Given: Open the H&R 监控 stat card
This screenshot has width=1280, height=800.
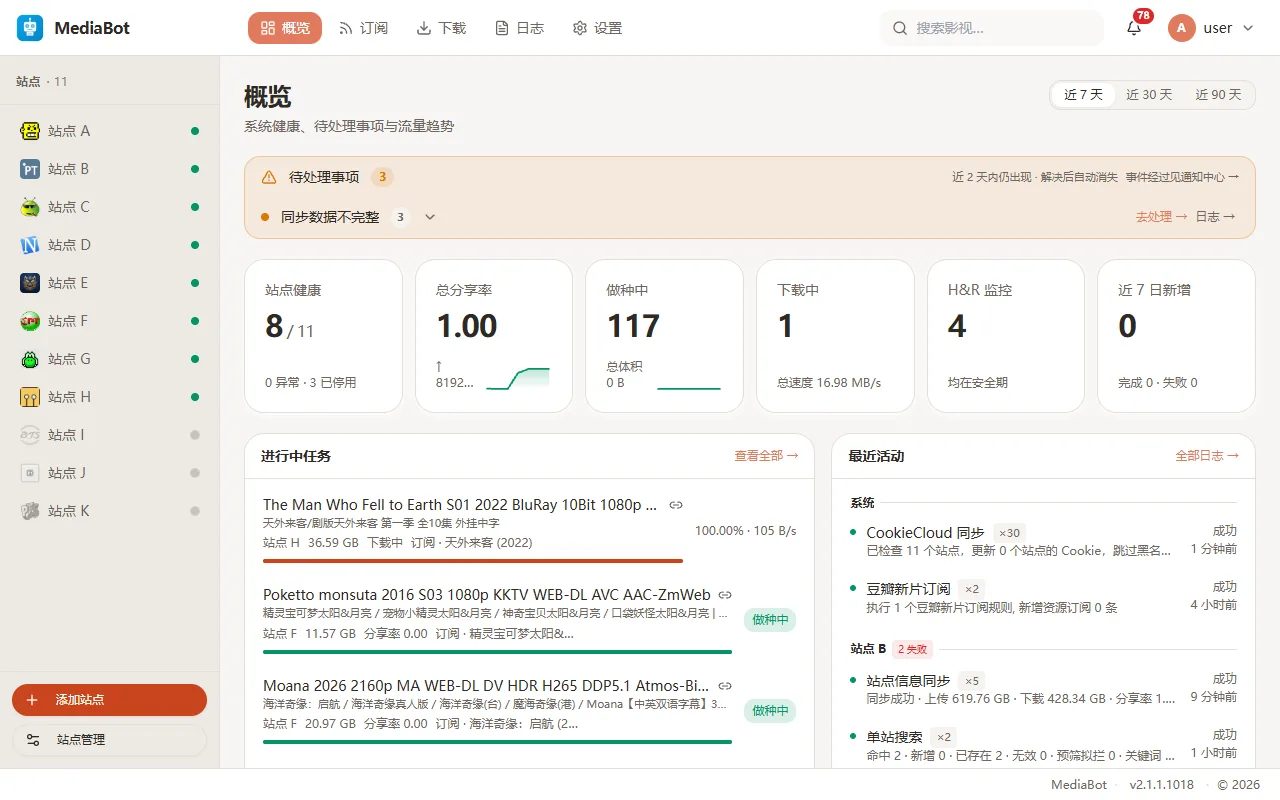Looking at the screenshot, I should point(1006,336).
